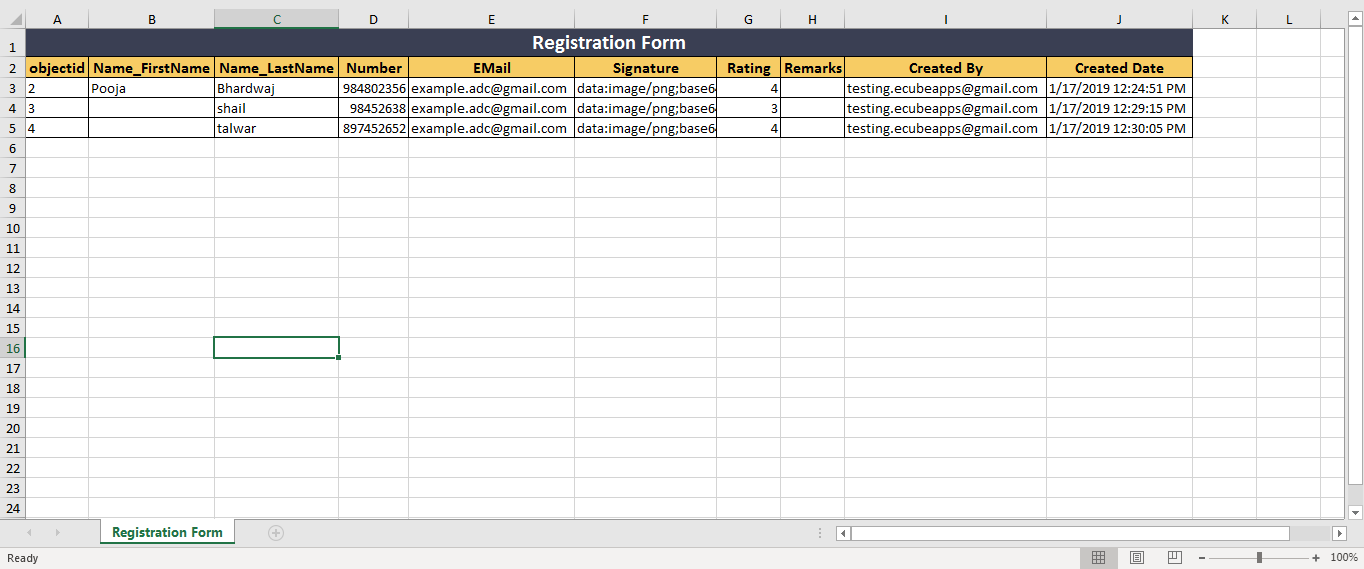The width and height of the screenshot is (1364, 569).
Task: Switch to Normal view in status bar
Action: pos(1098,557)
